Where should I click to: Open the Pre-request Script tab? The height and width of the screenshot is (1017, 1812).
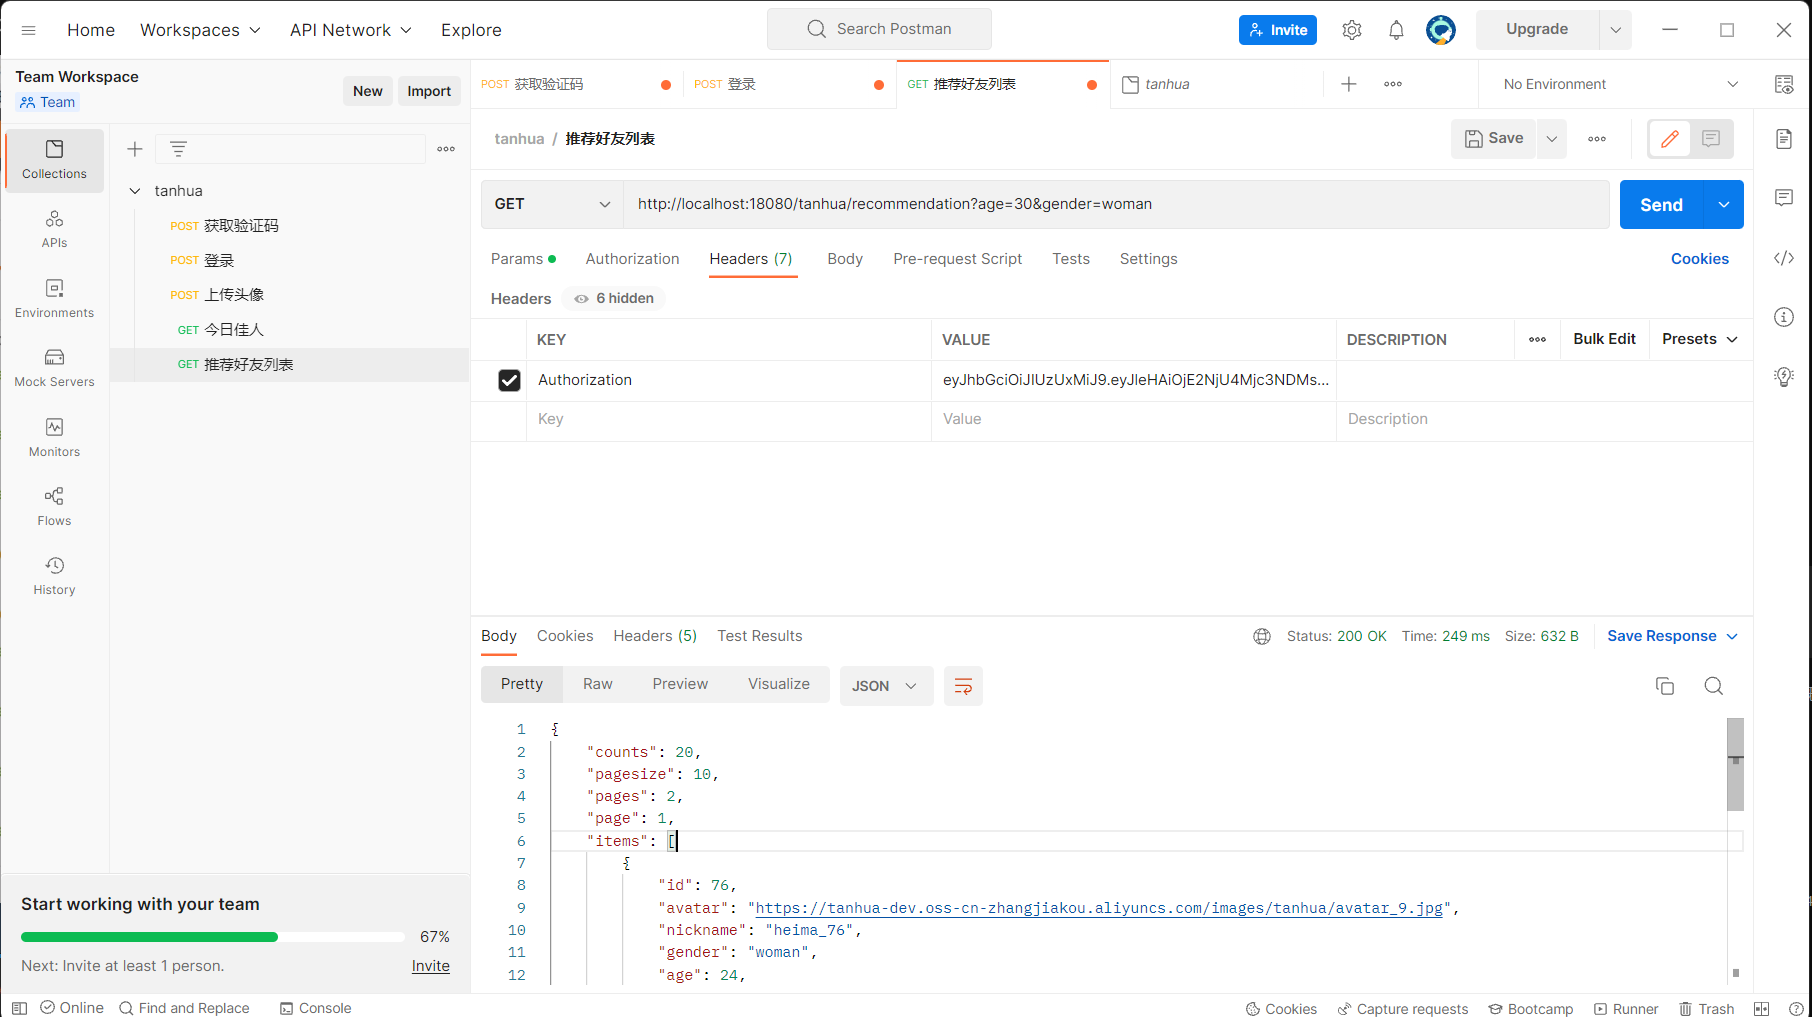(958, 259)
